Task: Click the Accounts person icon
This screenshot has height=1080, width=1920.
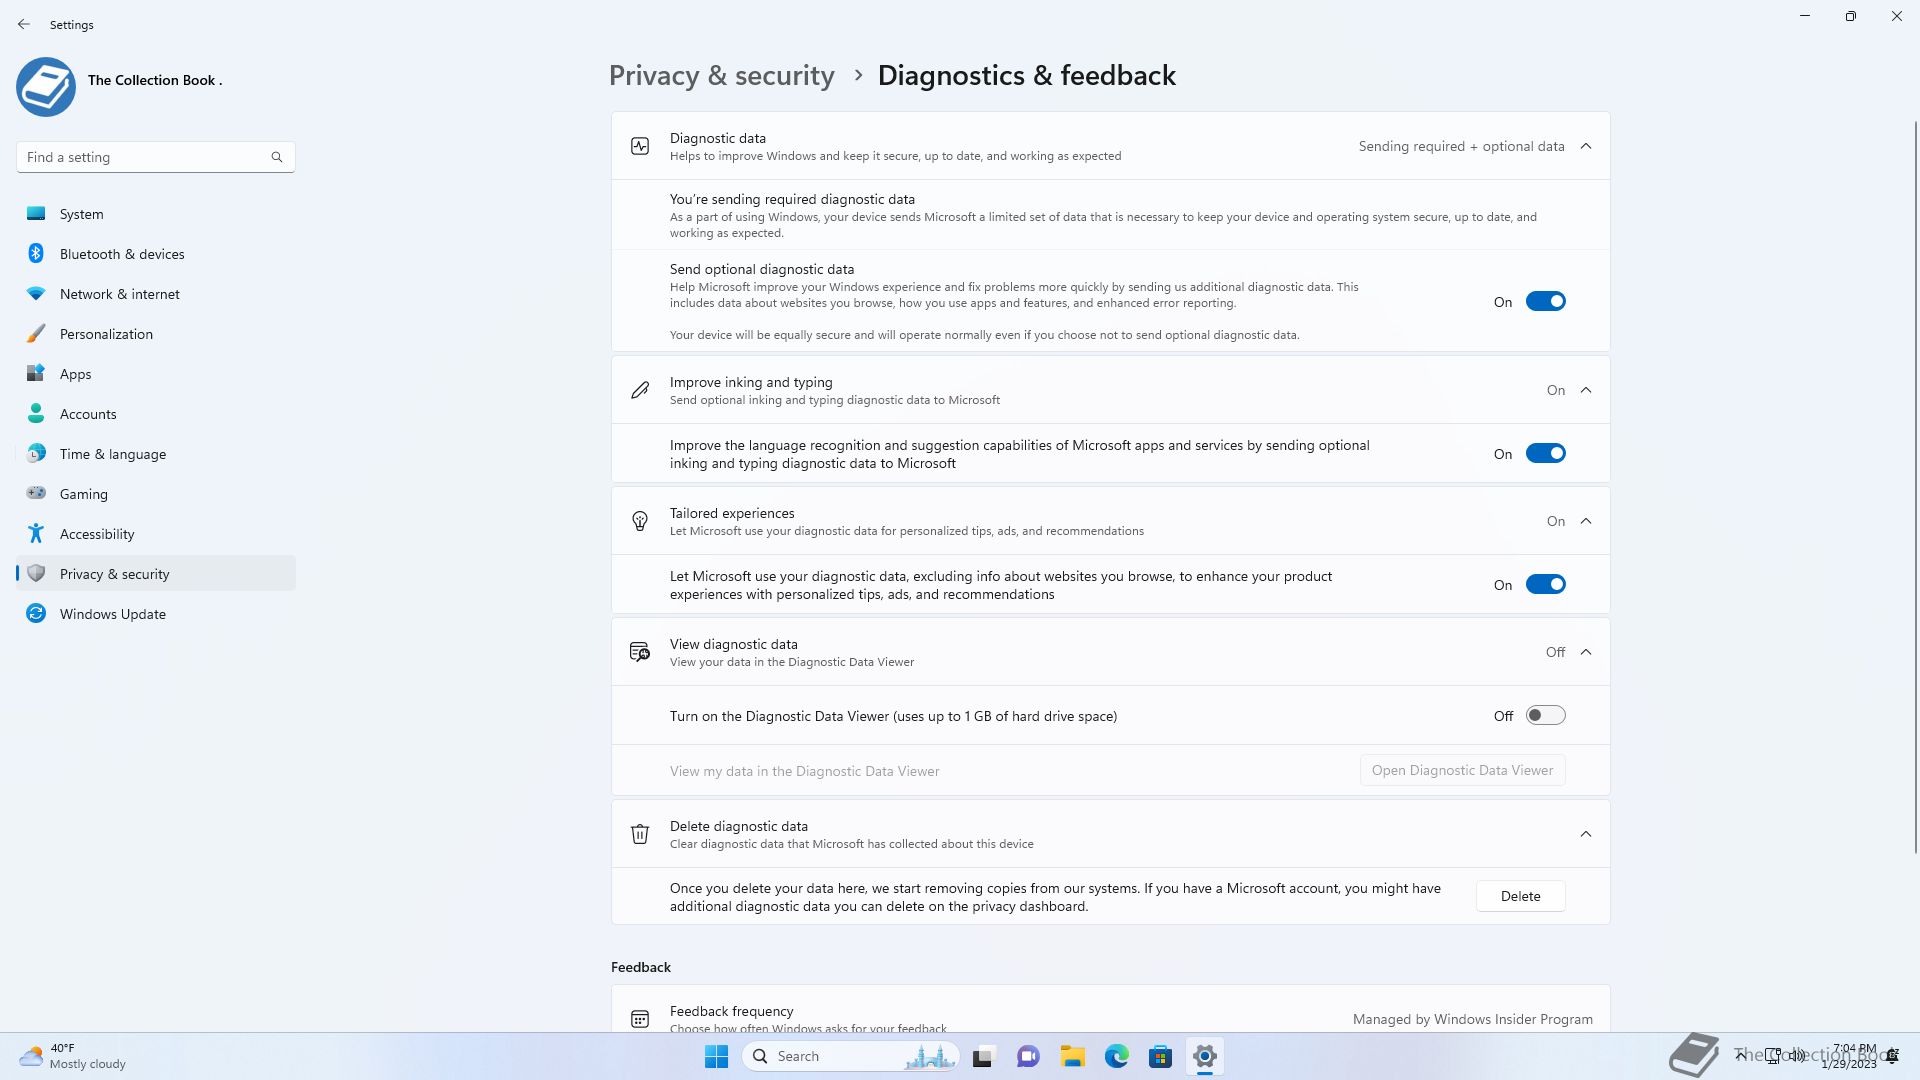Action: click(36, 414)
